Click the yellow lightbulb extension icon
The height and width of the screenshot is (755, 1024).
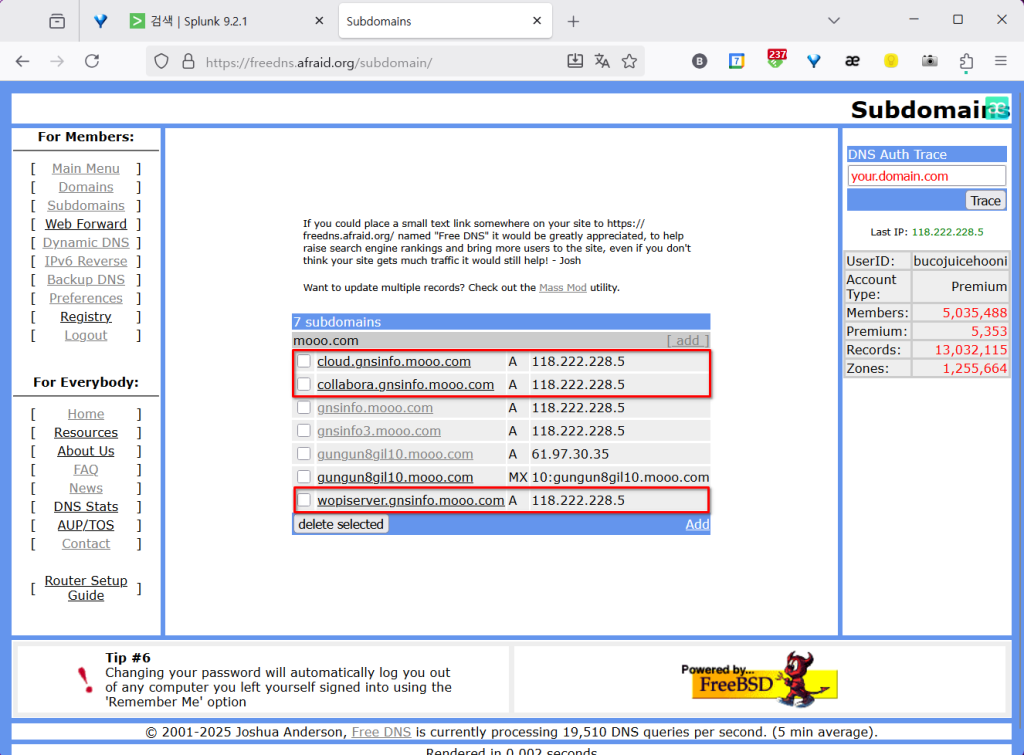point(890,61)
